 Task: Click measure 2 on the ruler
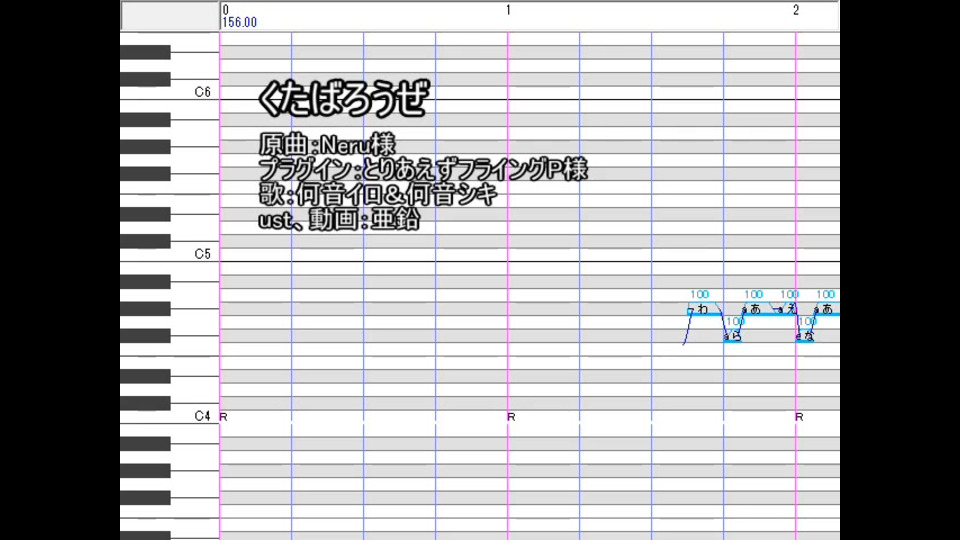coord(796,10)
